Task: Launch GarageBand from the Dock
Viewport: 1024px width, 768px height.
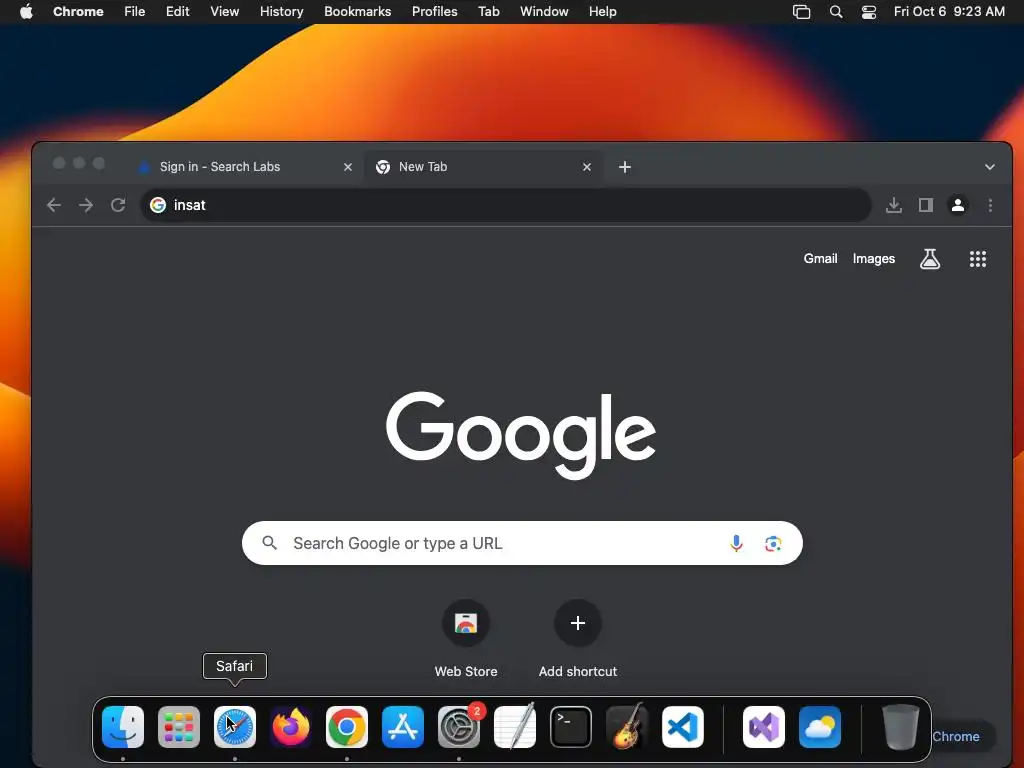Action: tap(627, 727)
